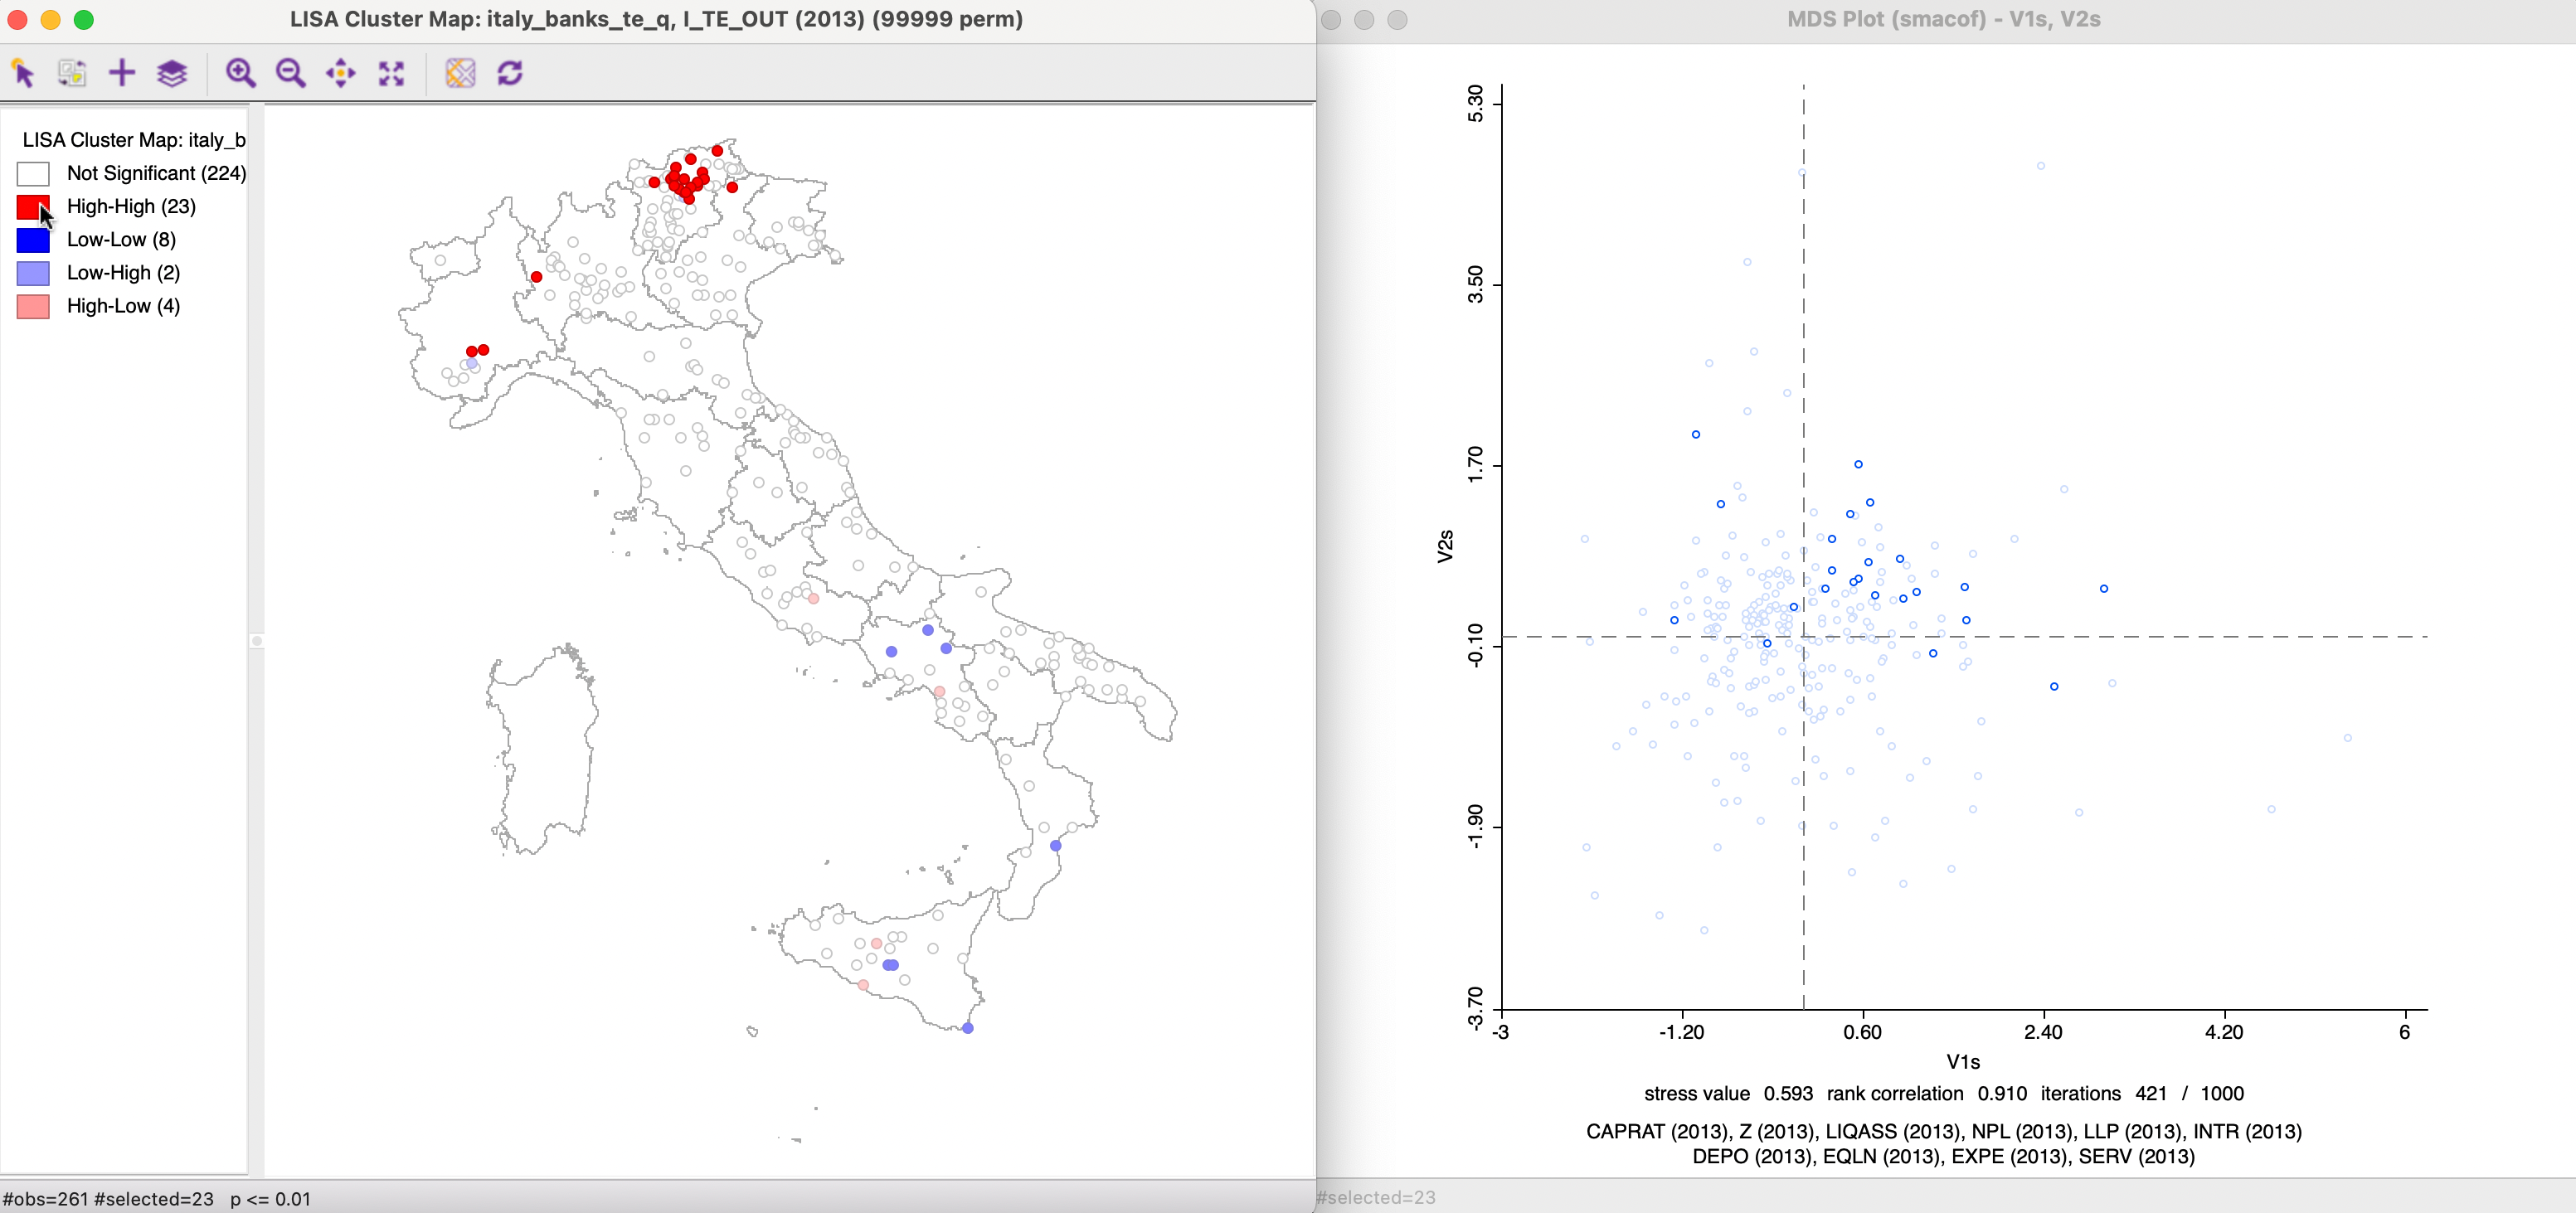Click the High-High red legend swatch

pyautogui.click(x=33, y=207)
